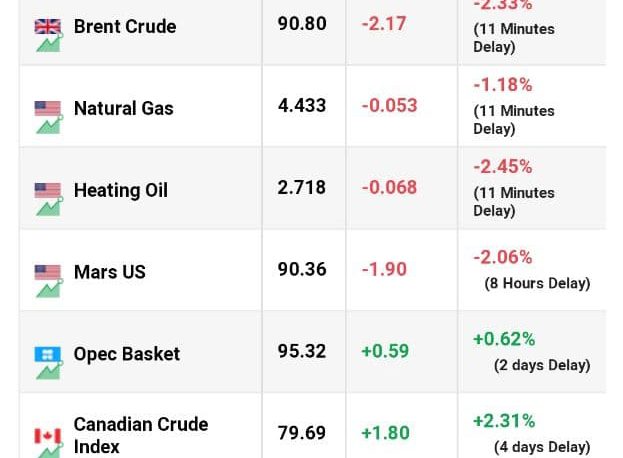
Task: Click the Heating Oil percent change -2.45%
Action: pyautogui.click(x=503, y=167)
